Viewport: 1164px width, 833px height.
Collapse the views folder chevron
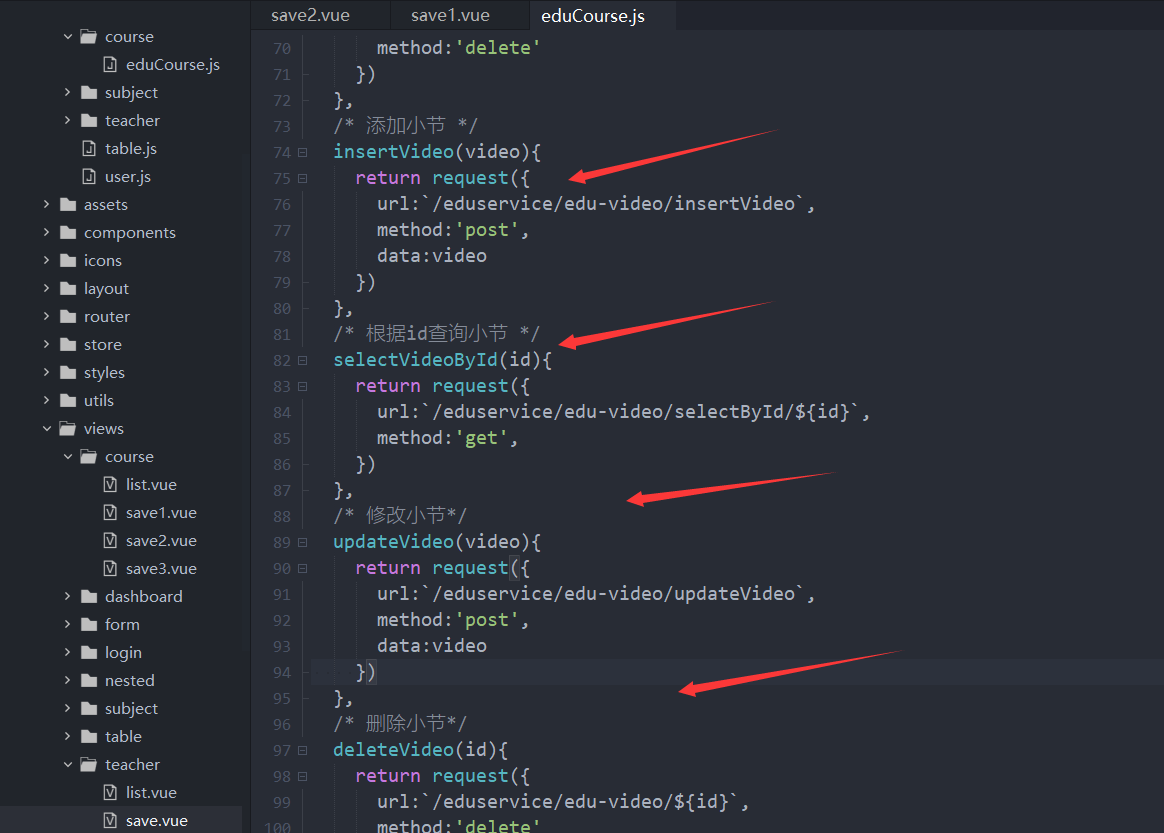(x=47, y=428)
